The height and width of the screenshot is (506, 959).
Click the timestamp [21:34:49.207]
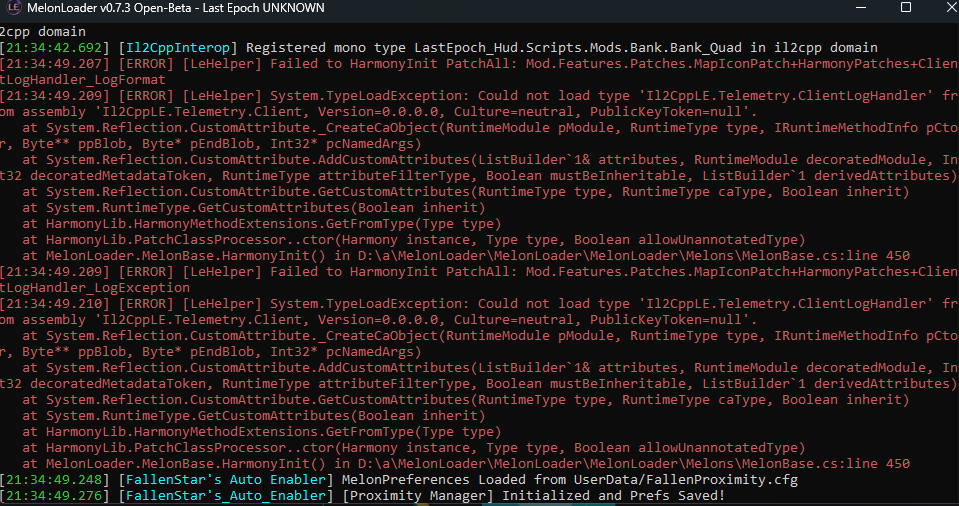(x=55, y=64)
